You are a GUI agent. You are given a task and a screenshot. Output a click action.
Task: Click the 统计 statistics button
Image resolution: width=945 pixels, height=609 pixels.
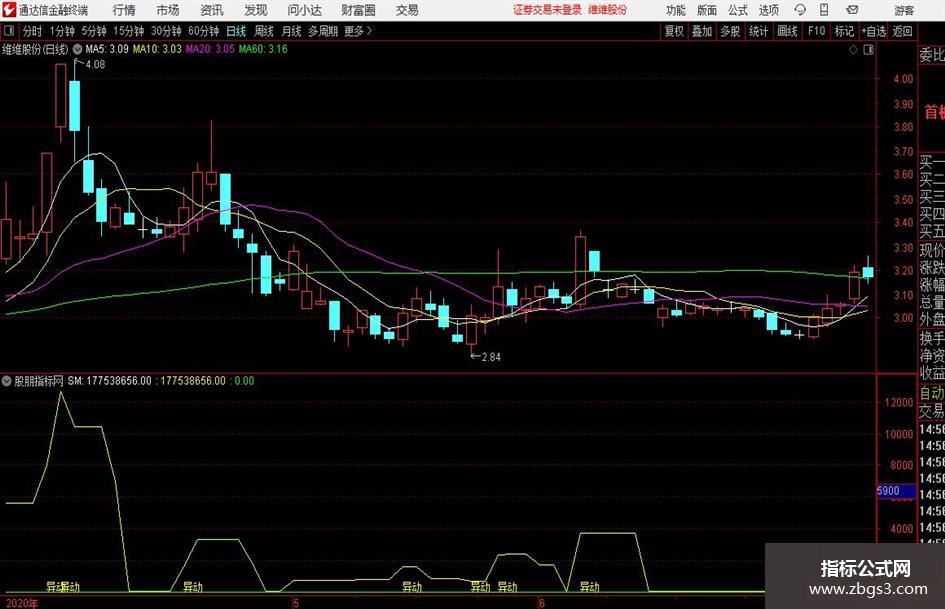click(x=758, y=31)
